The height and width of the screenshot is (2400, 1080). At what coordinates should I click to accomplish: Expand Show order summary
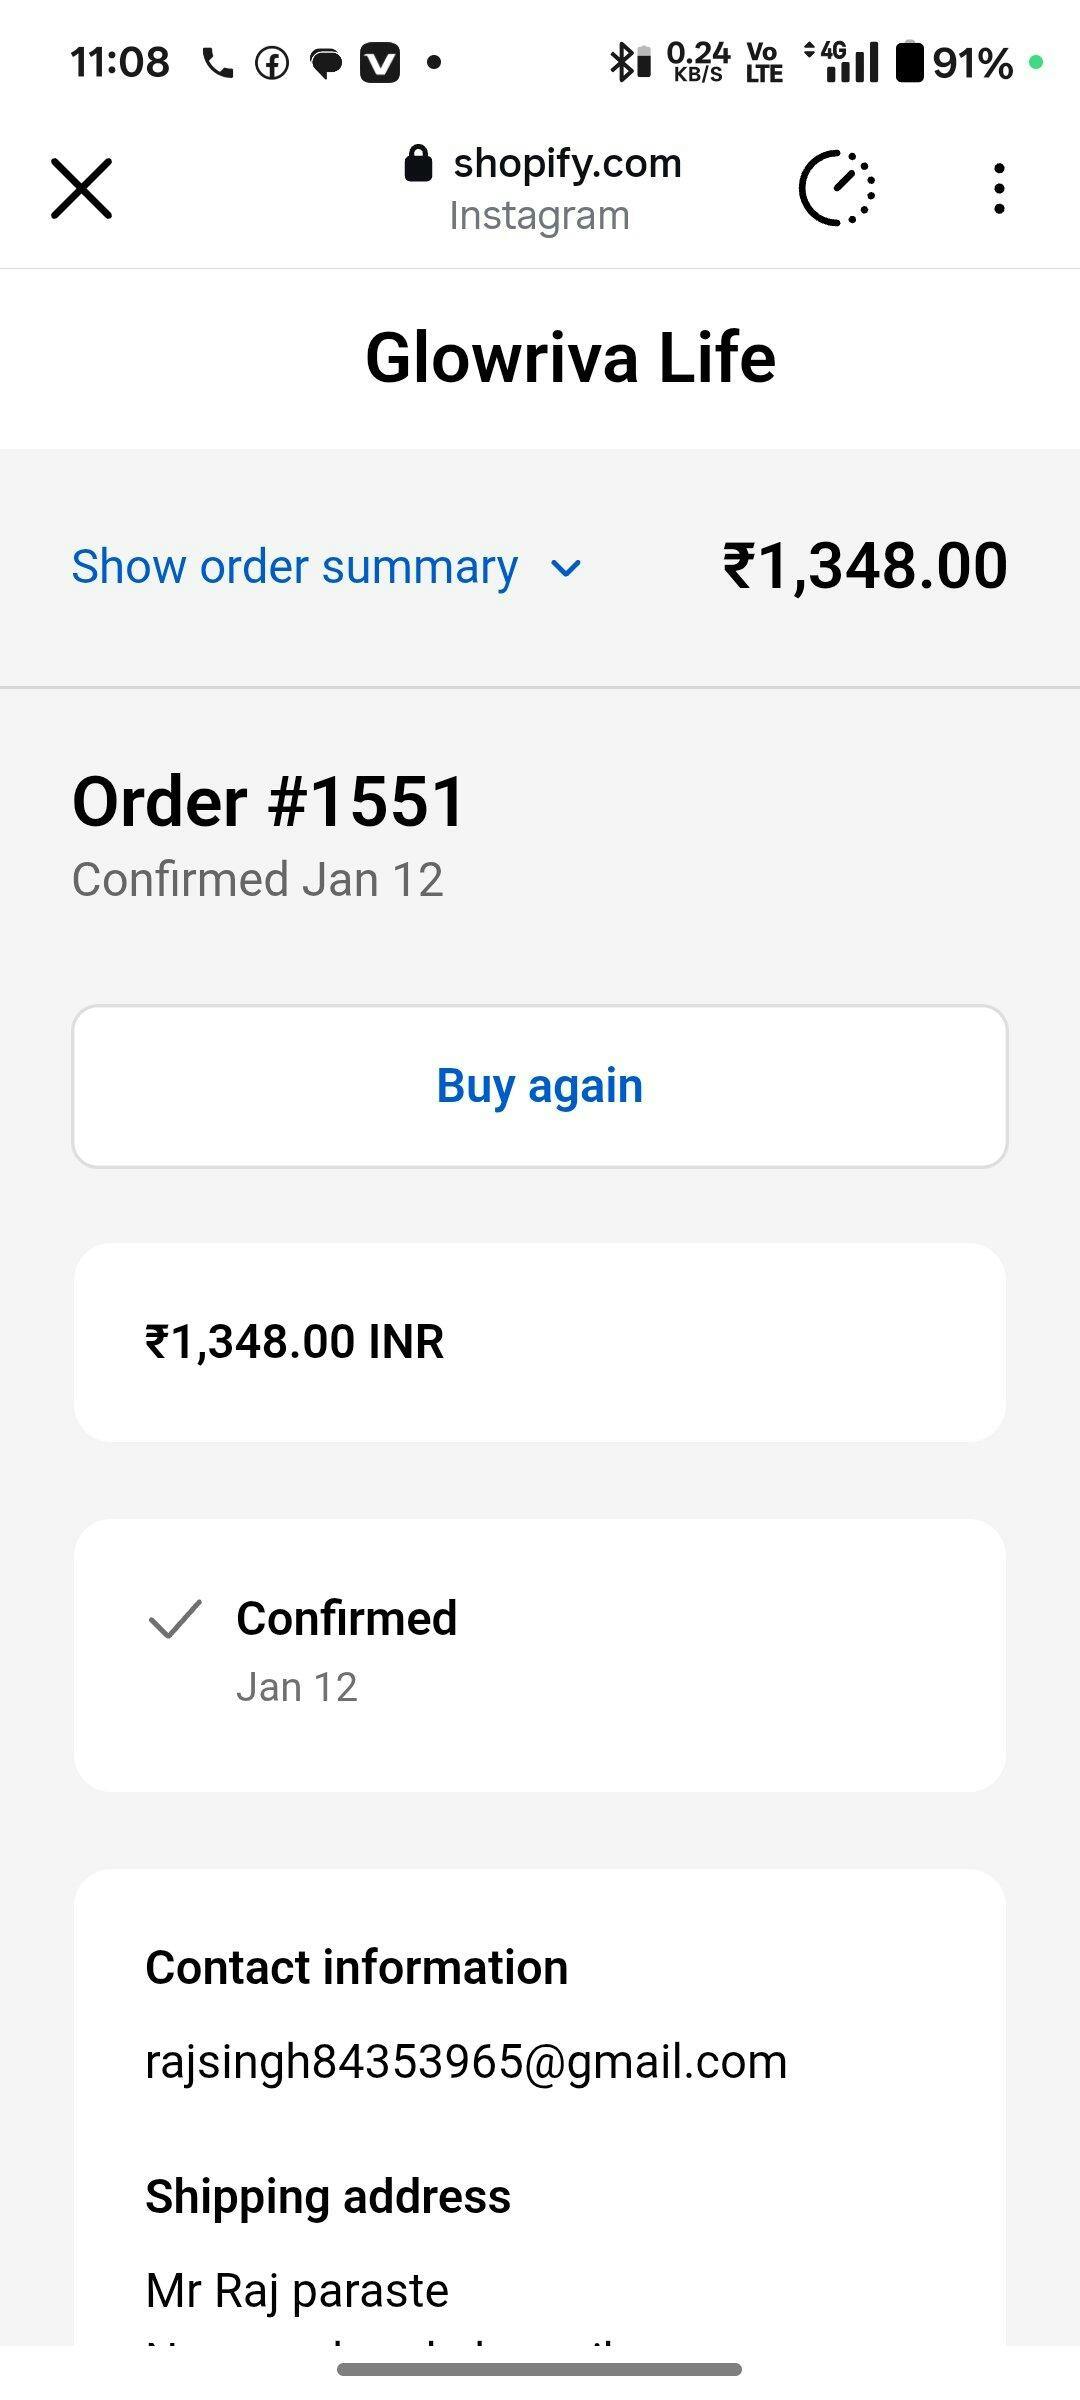pos(295,567)
